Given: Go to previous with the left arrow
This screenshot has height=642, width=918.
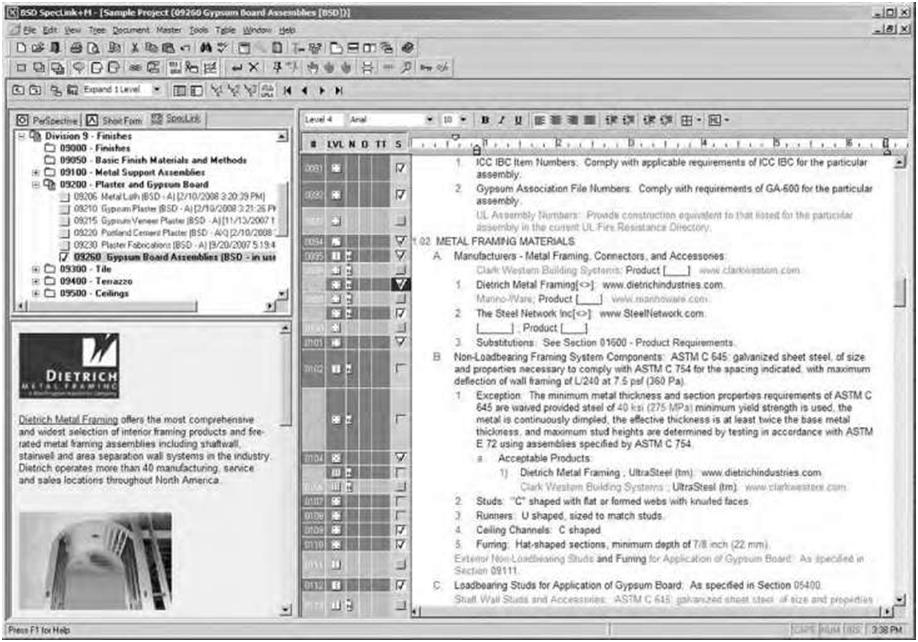Looking at the screenshot, I should click(304, 91).
